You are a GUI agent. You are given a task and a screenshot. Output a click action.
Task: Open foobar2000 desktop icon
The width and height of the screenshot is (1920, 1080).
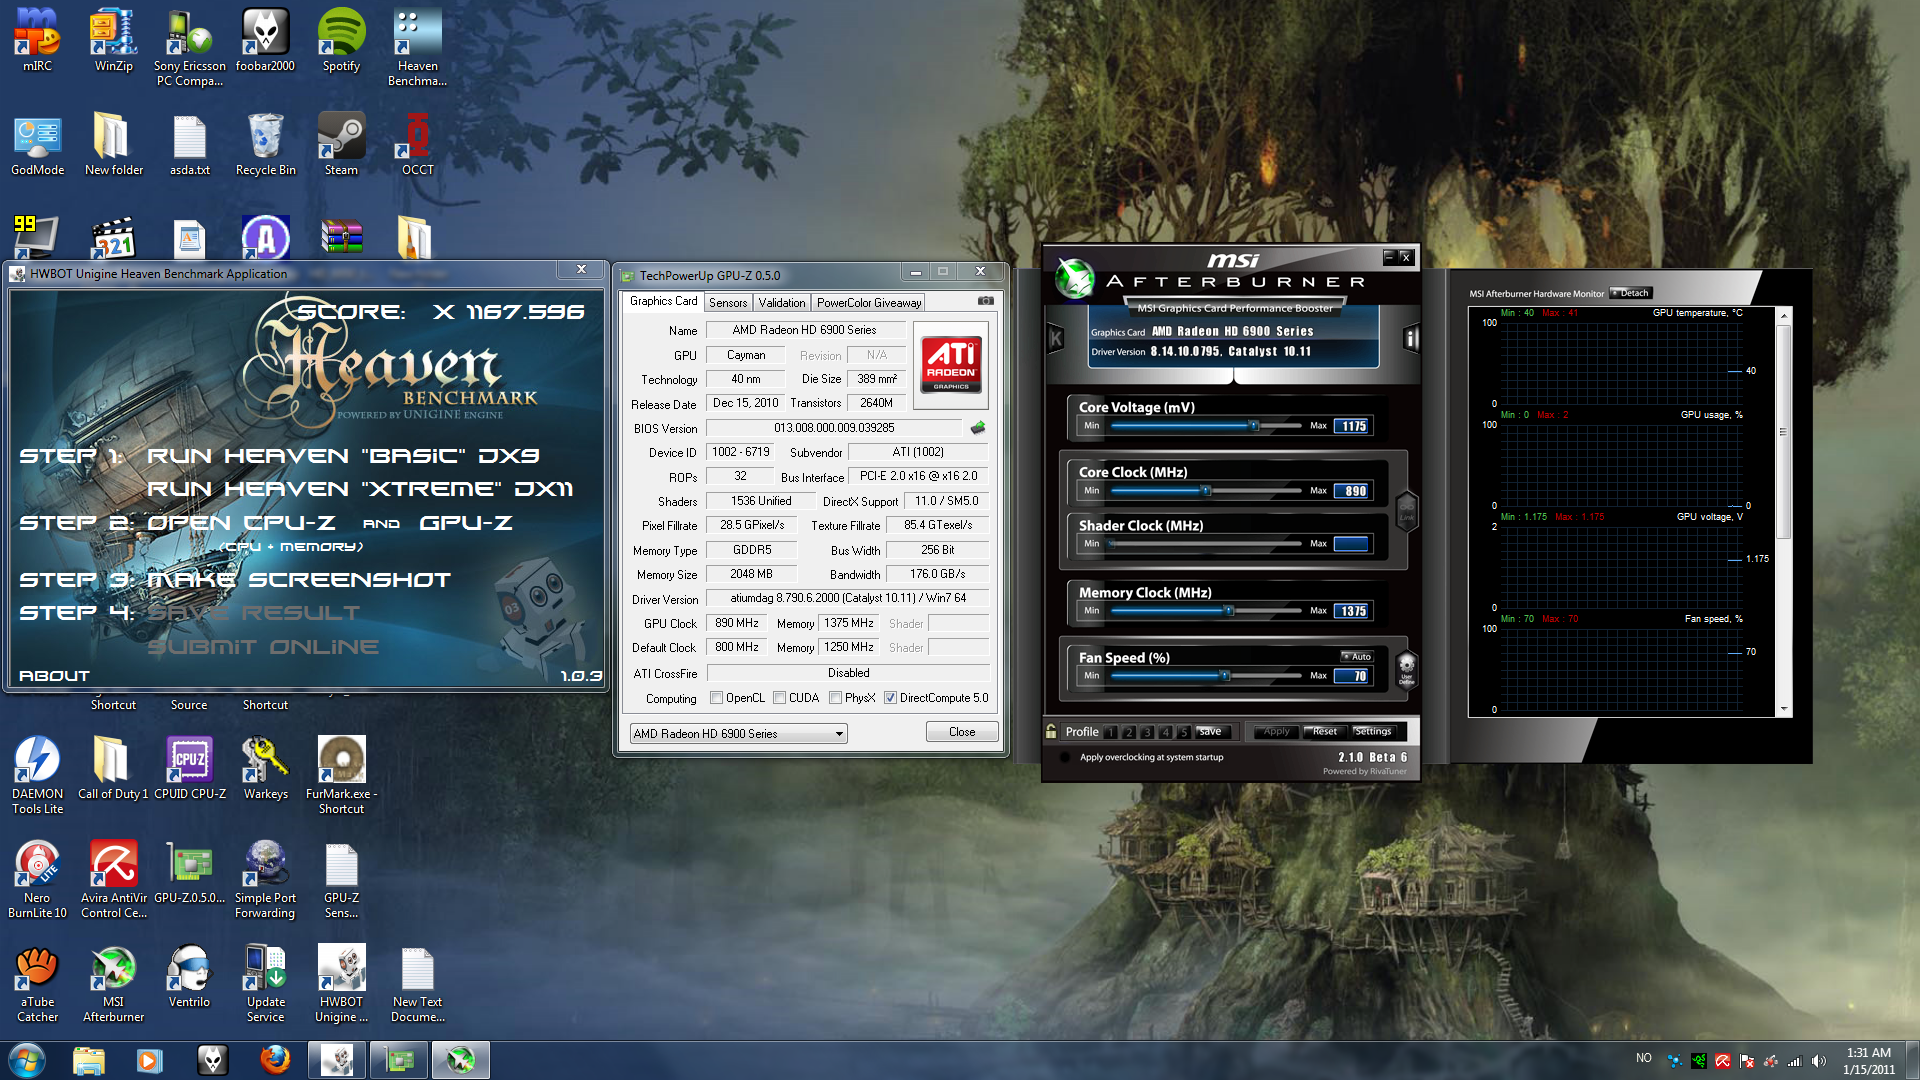265,41
